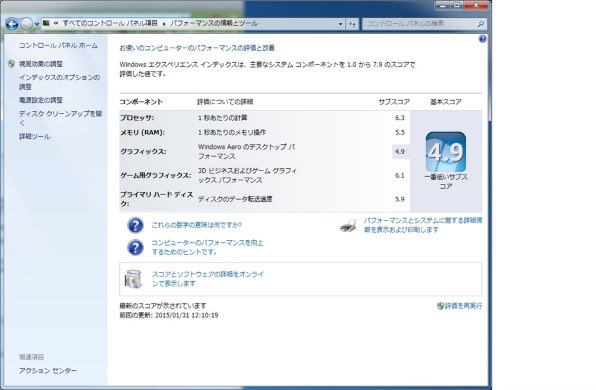Open the address bar history dropdown arrow
Screen dimensions: 596x390
(340, 24)
